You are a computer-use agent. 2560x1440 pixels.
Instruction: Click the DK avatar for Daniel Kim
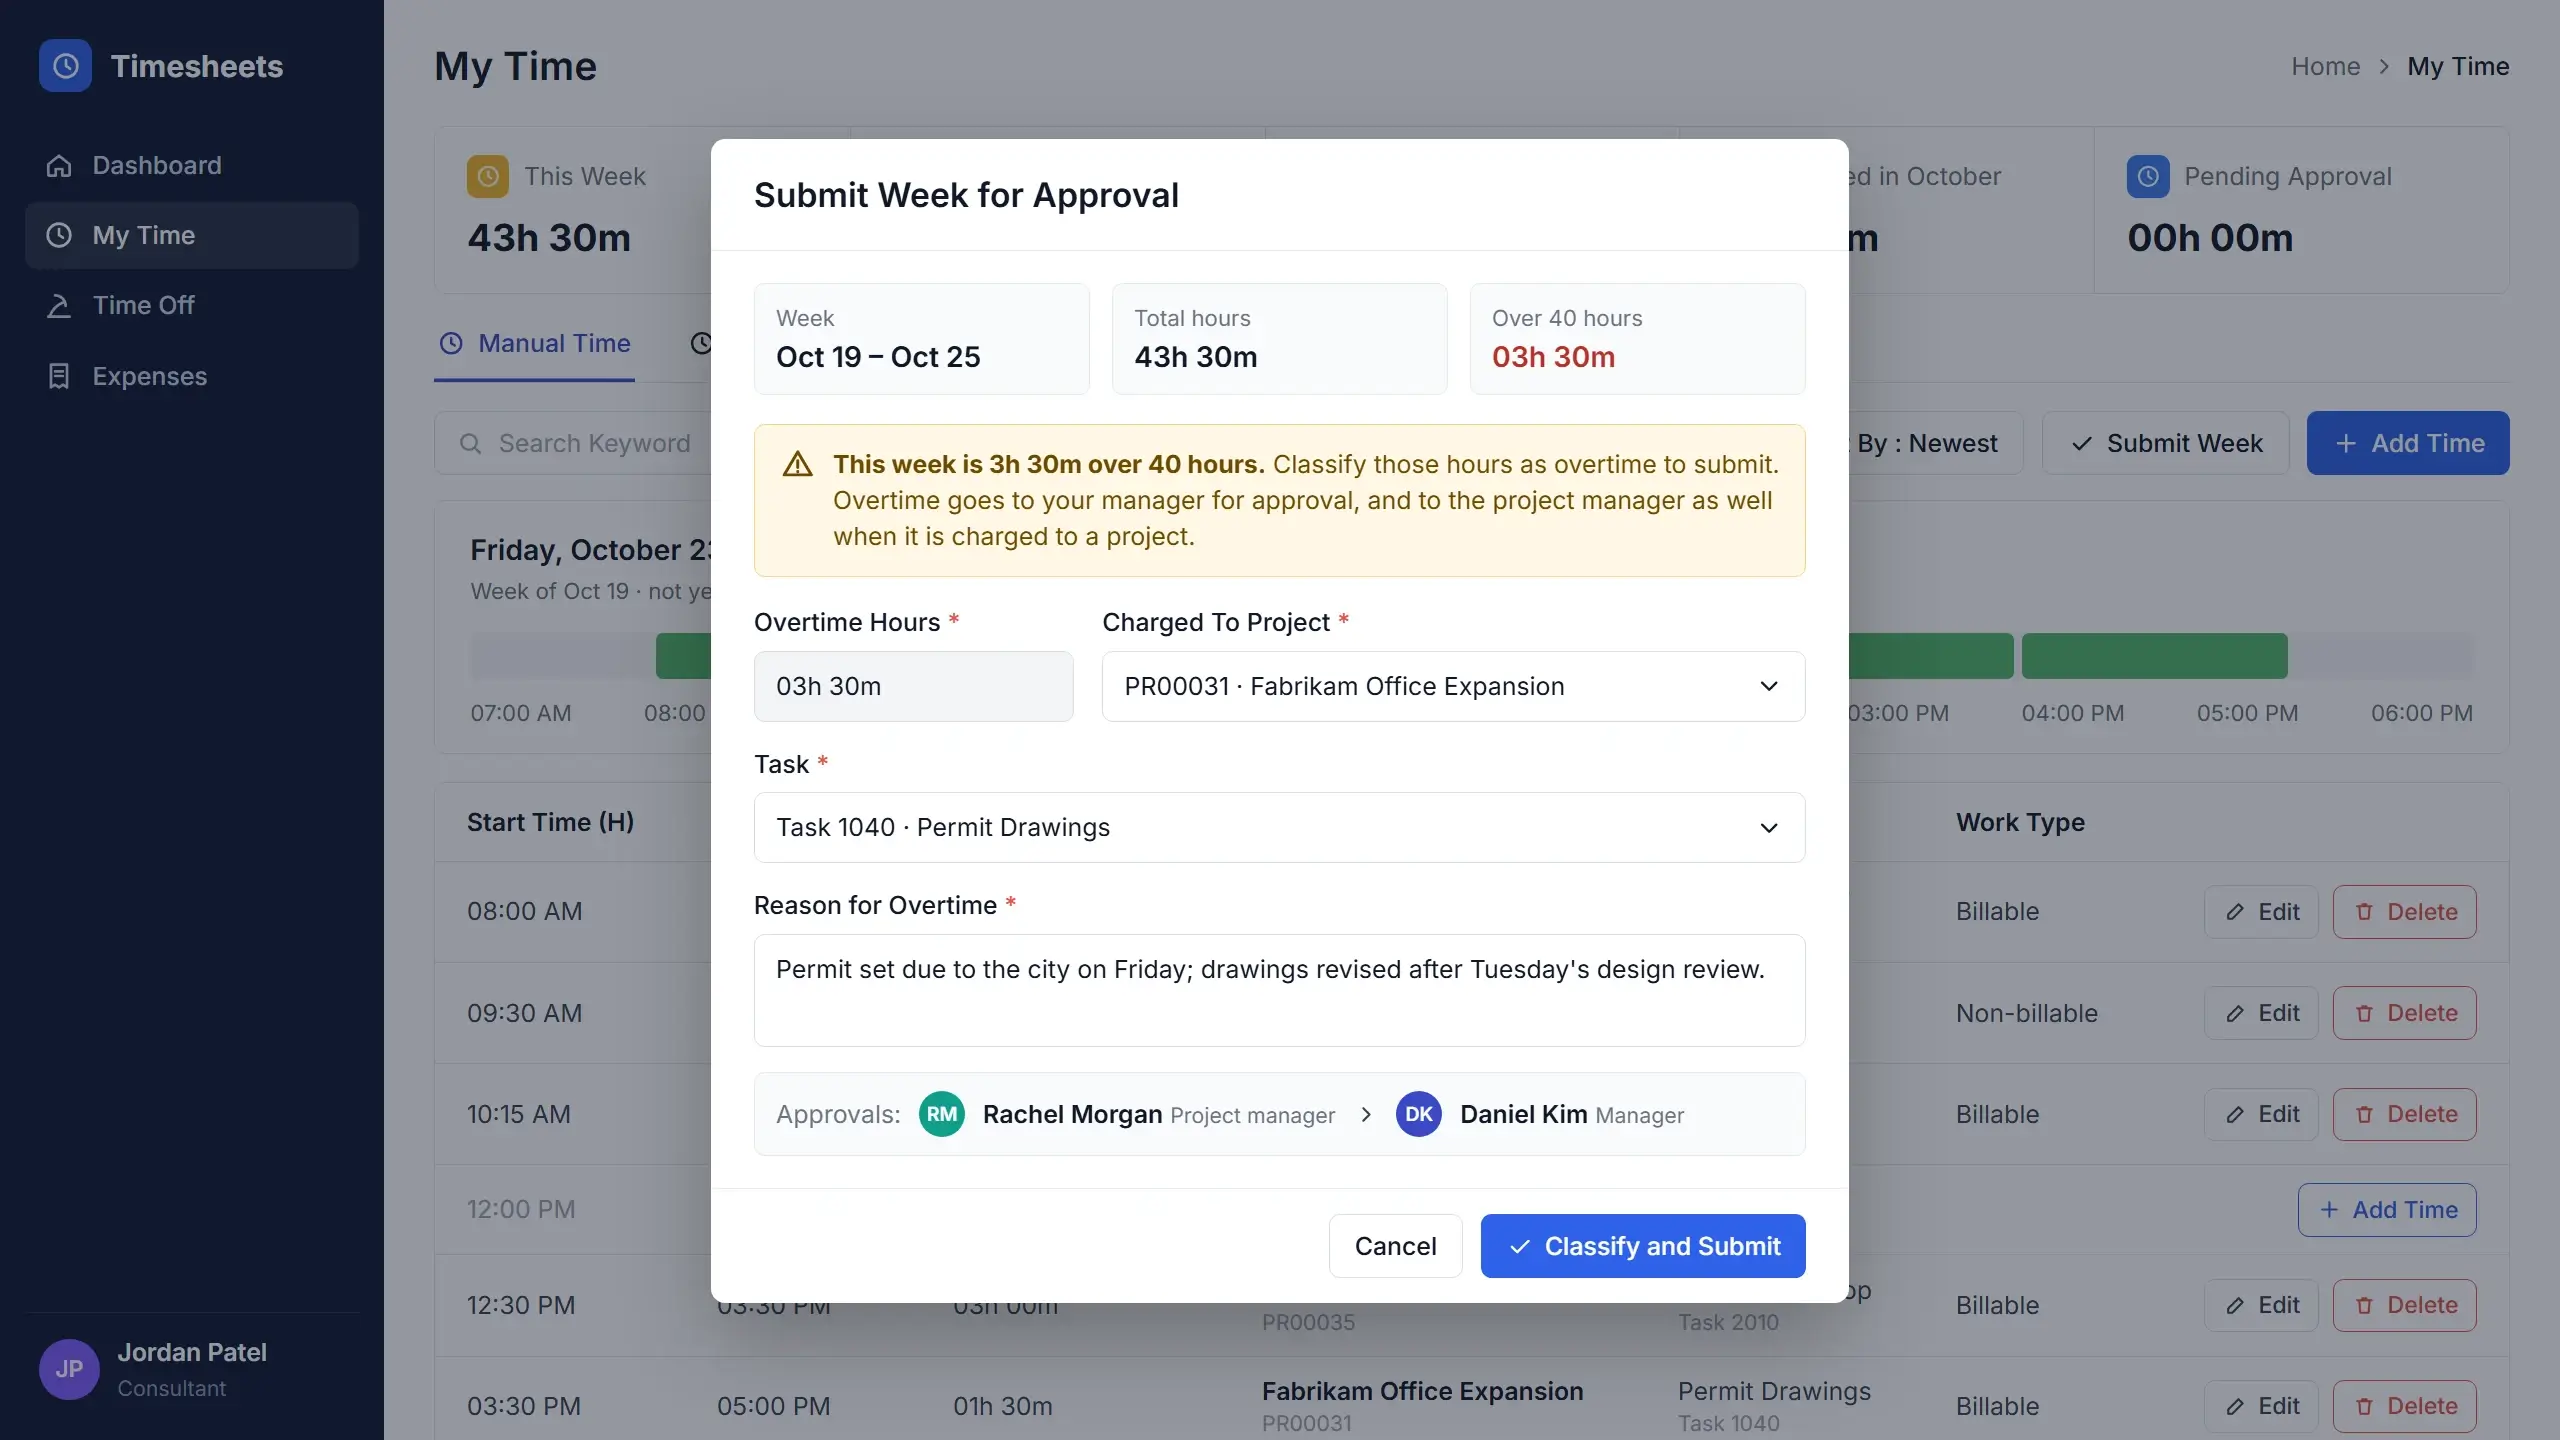pyautogui.click(x=1418, y=1114)
